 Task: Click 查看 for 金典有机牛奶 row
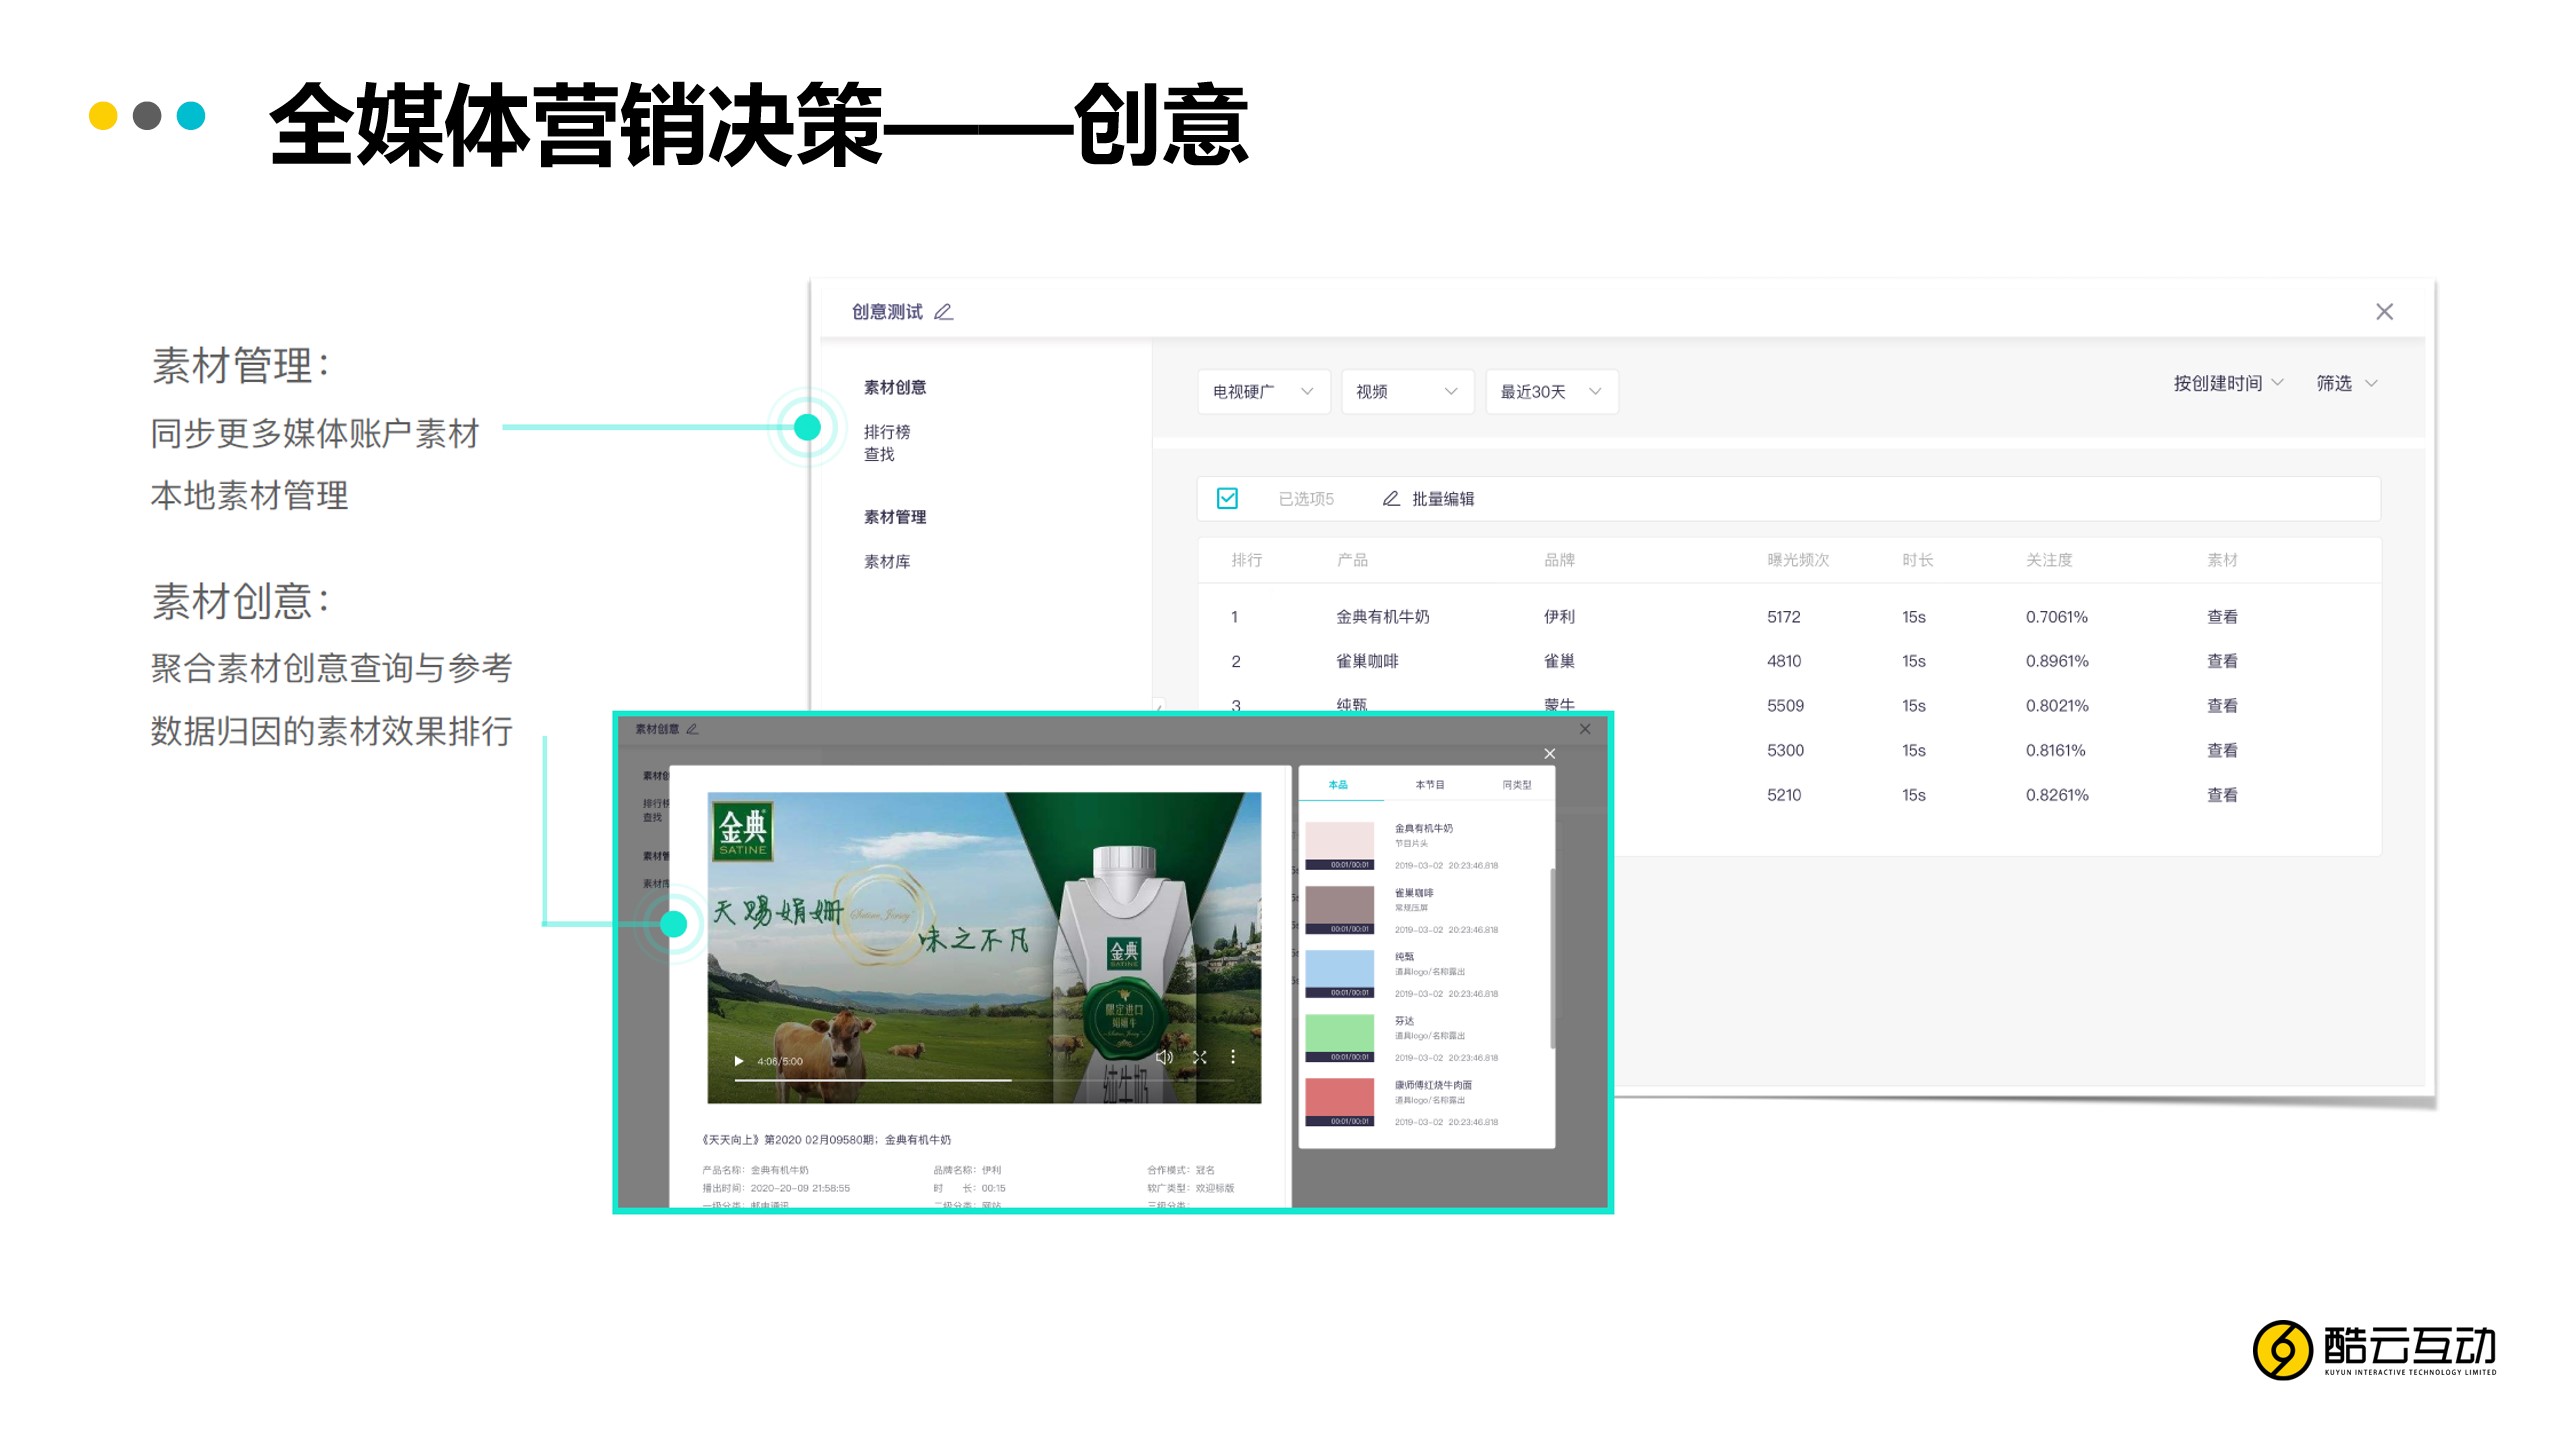pyautogui.click(x=2222, y=617)
